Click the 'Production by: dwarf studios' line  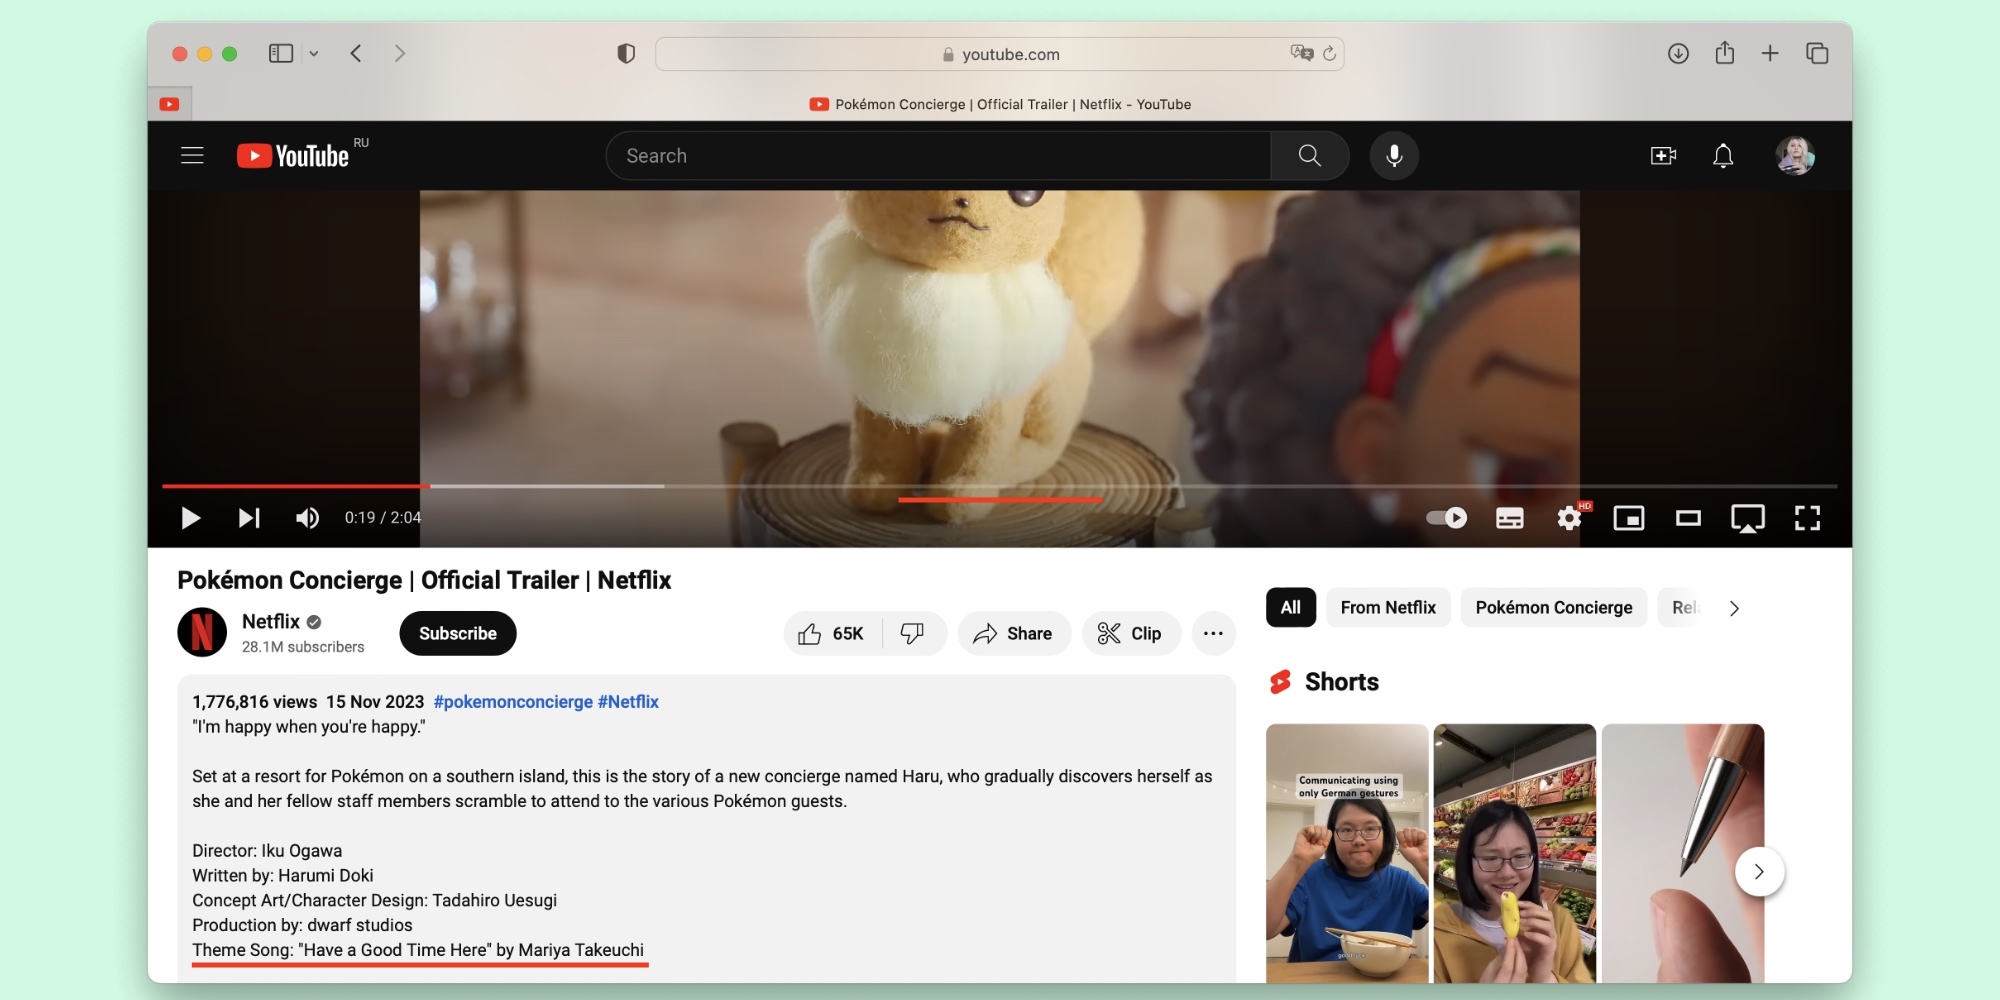(x=302, y=925)
